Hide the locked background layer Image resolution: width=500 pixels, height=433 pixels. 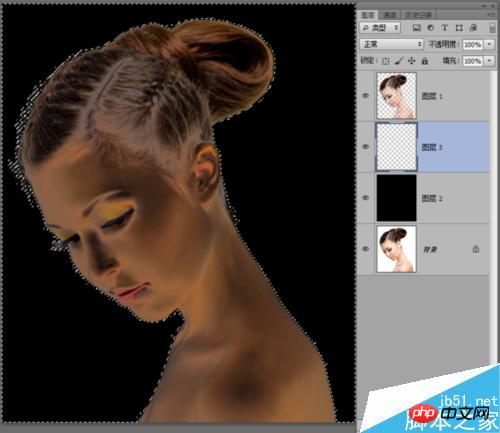pos(366,249)
